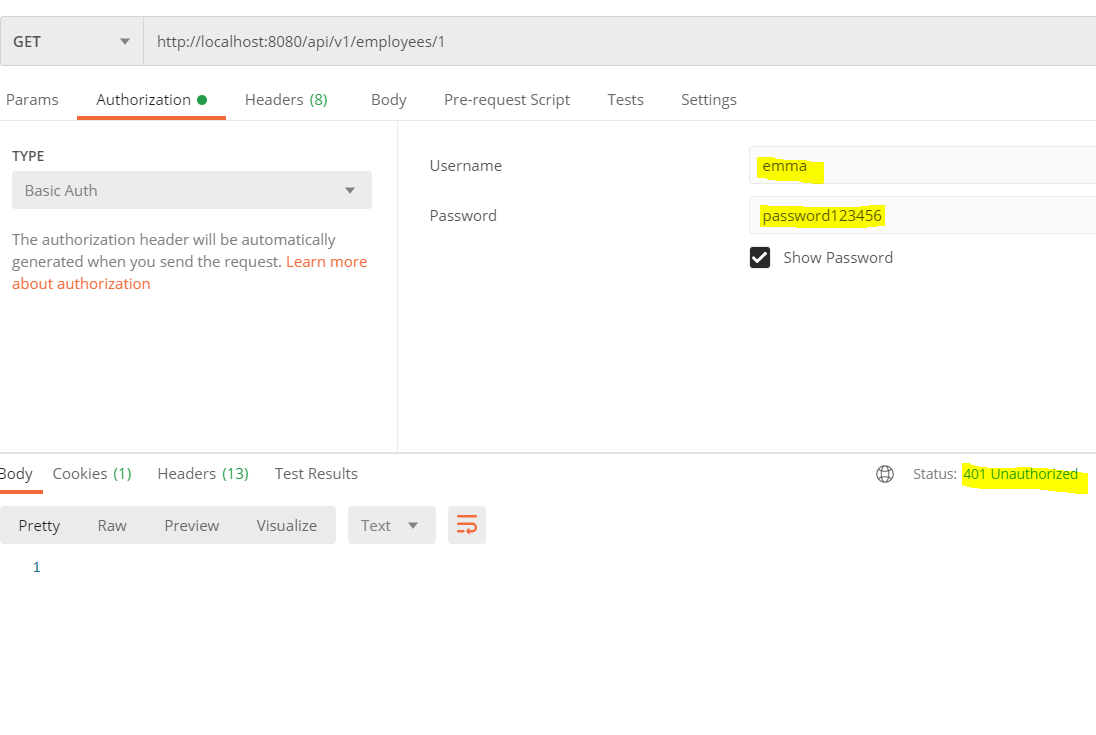Switch response view to Raw
The width and height of the screenshot is (1096, 735).
[x=112, y=525]
